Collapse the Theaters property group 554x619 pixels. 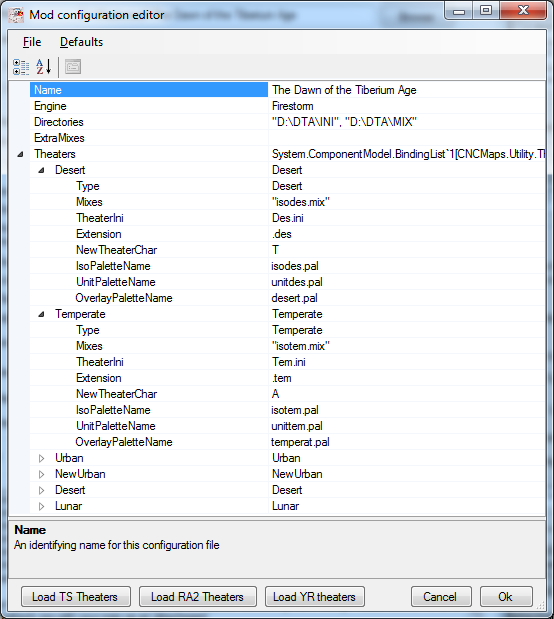point(20,154)
